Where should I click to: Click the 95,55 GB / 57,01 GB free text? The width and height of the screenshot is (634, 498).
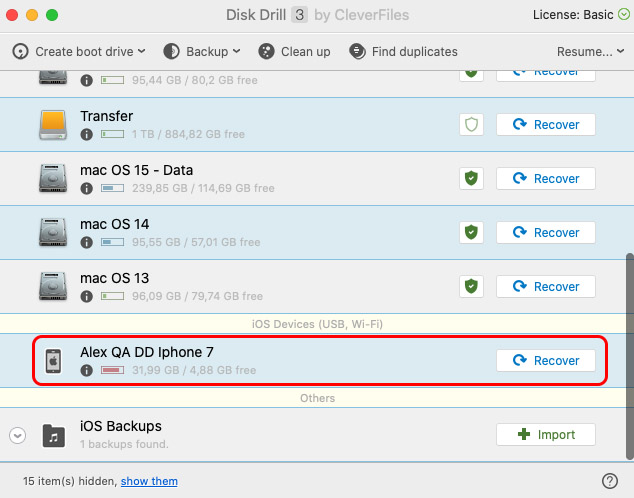point(196,242)
